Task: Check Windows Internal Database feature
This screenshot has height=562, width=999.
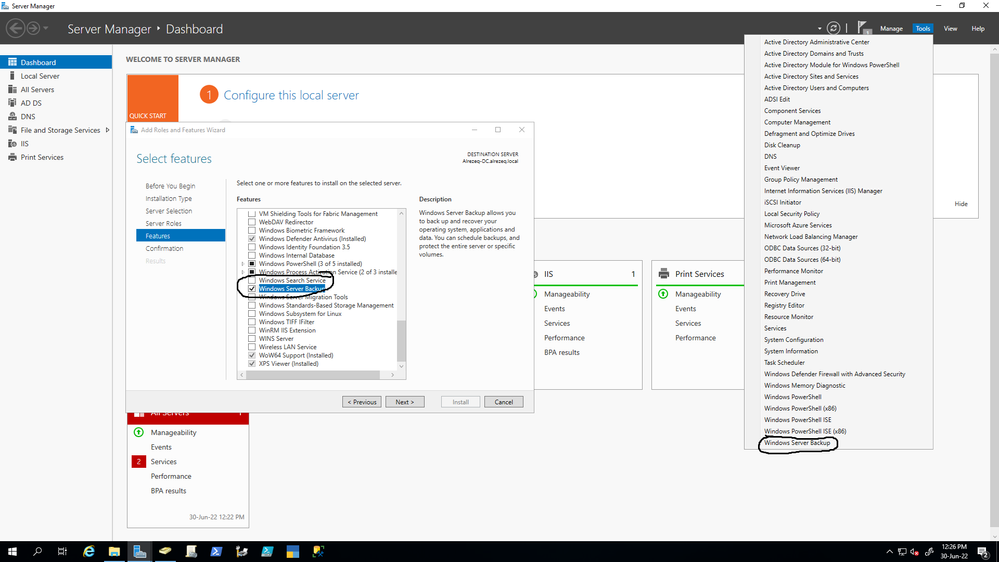Action: (x=252, y=255)
